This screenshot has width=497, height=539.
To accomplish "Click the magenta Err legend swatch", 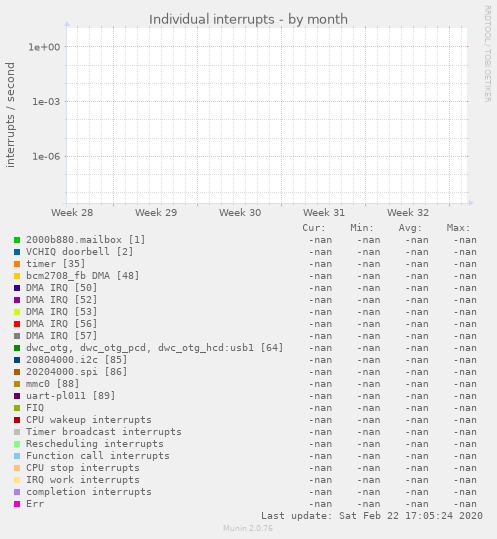I will coord(17,504).
